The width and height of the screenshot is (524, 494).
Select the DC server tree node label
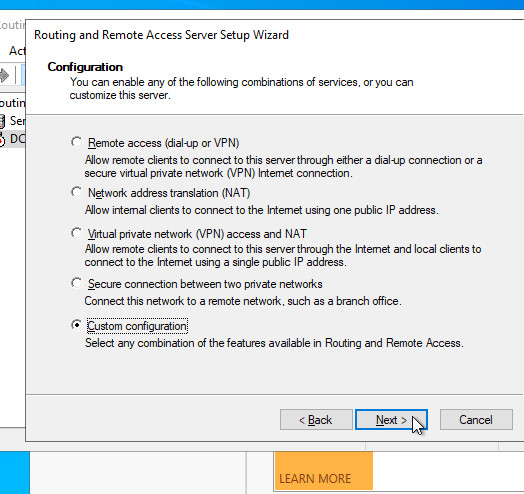click(18, 139)
